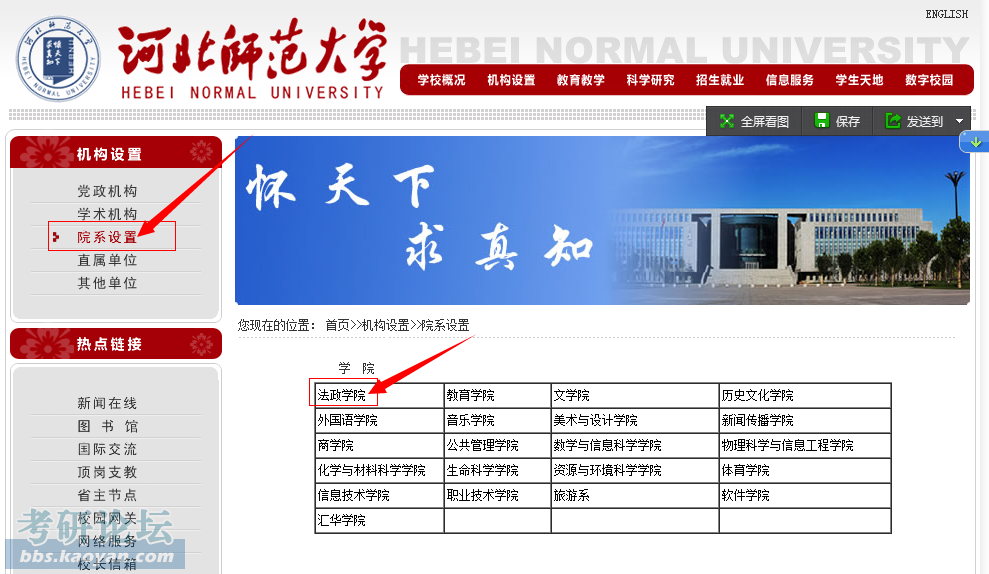
Task: Open 数学与信息科学学院 link
Action: coord(607,445)
